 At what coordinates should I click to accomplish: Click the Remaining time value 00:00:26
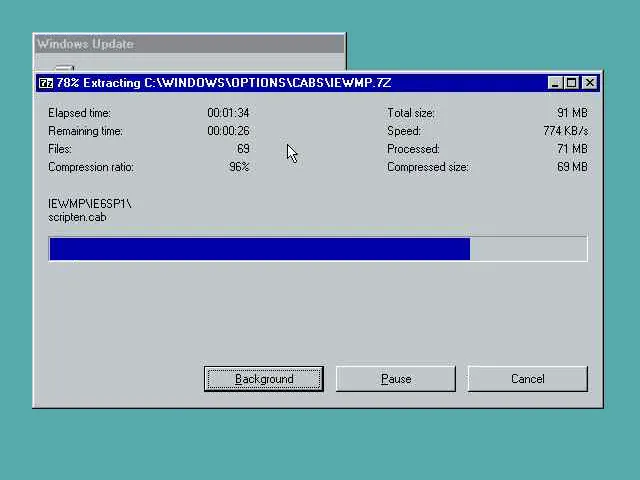(x=228, y=131)
